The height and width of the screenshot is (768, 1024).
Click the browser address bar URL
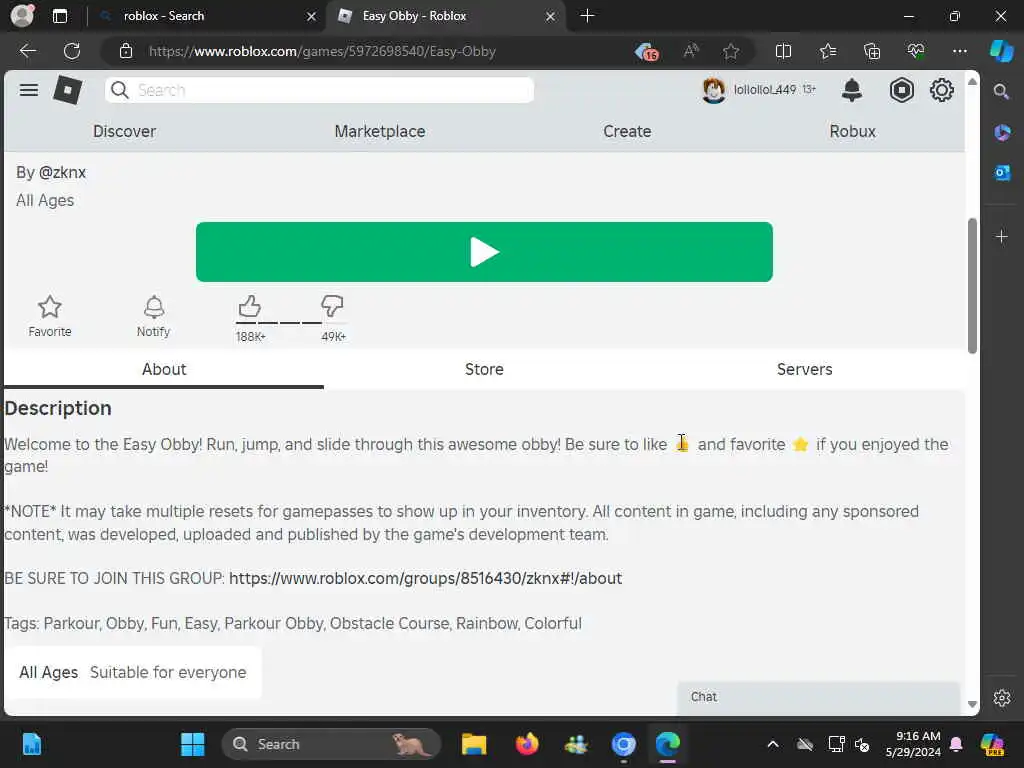coord(322,51)
